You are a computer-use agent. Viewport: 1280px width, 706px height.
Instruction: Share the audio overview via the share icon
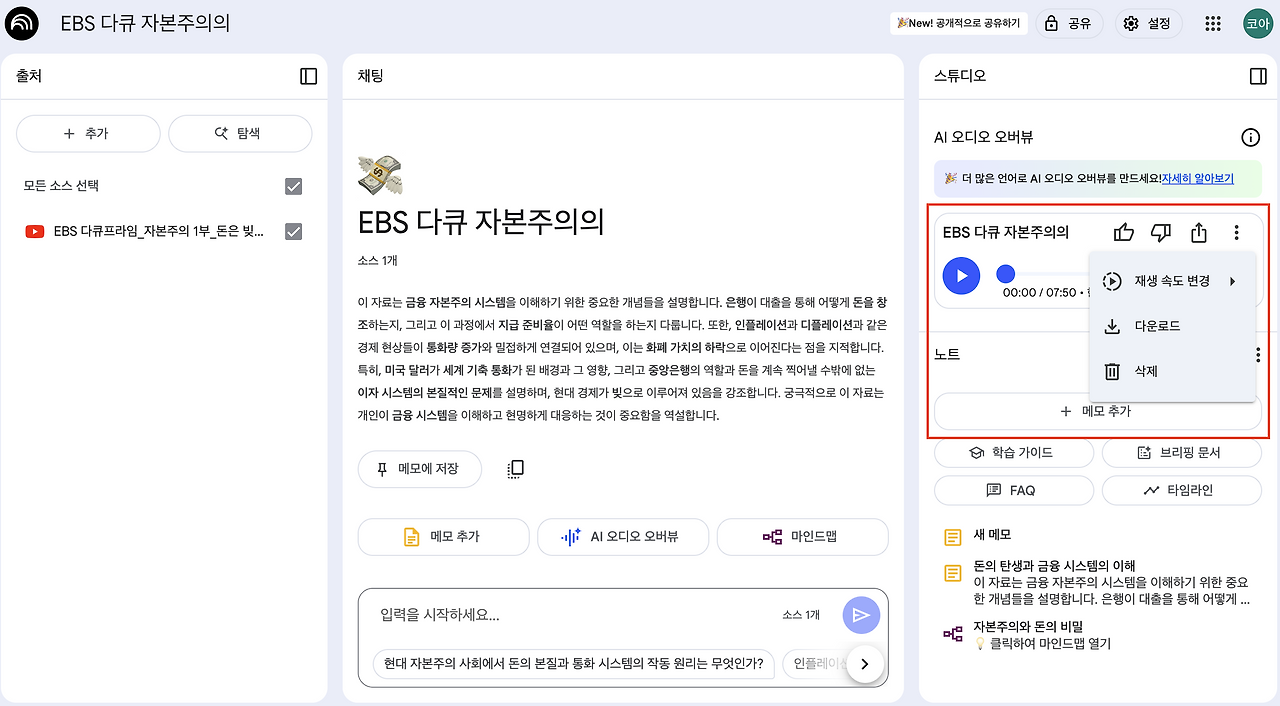tap(1198, 231)
